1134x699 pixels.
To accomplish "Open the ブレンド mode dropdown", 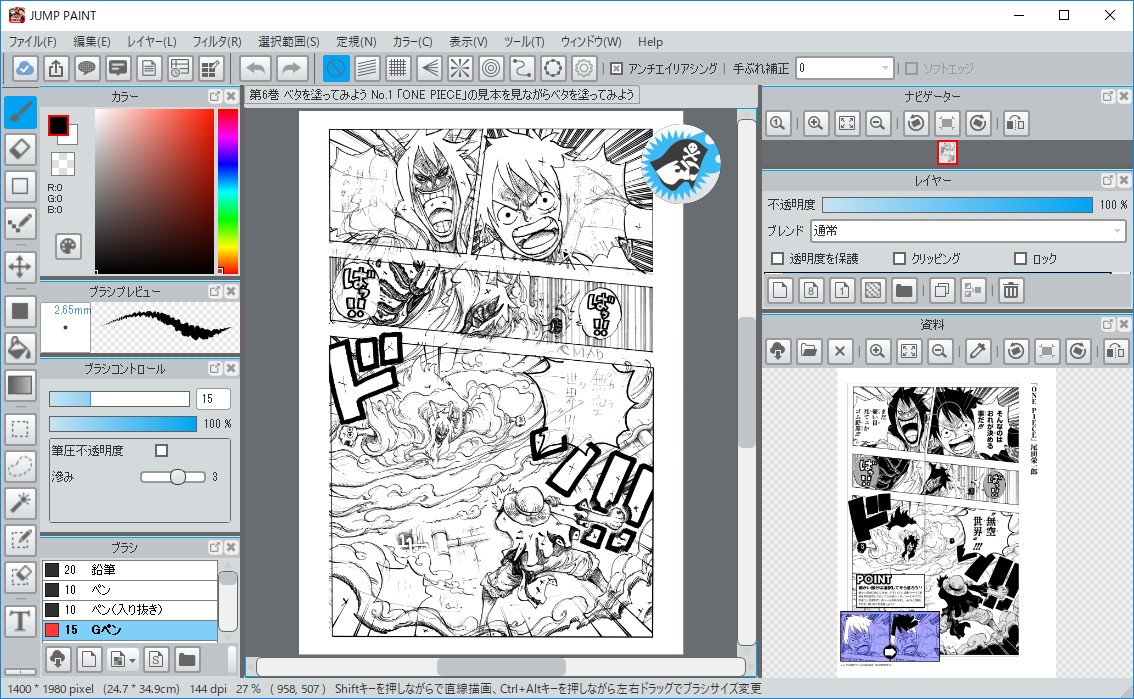I will 968,231.
